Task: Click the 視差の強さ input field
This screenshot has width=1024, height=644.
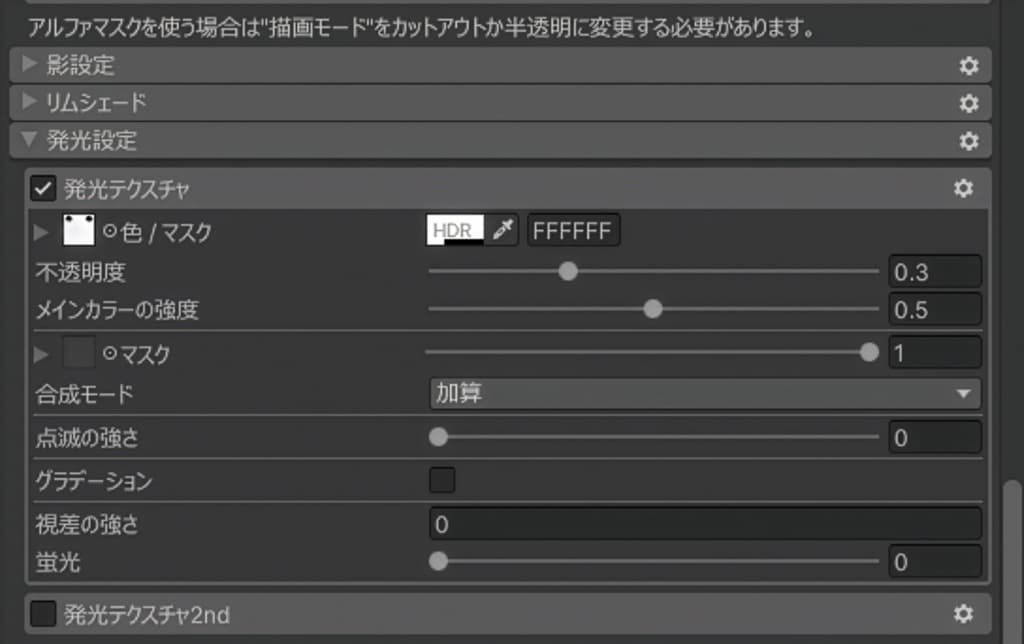Action: (700, 521)
